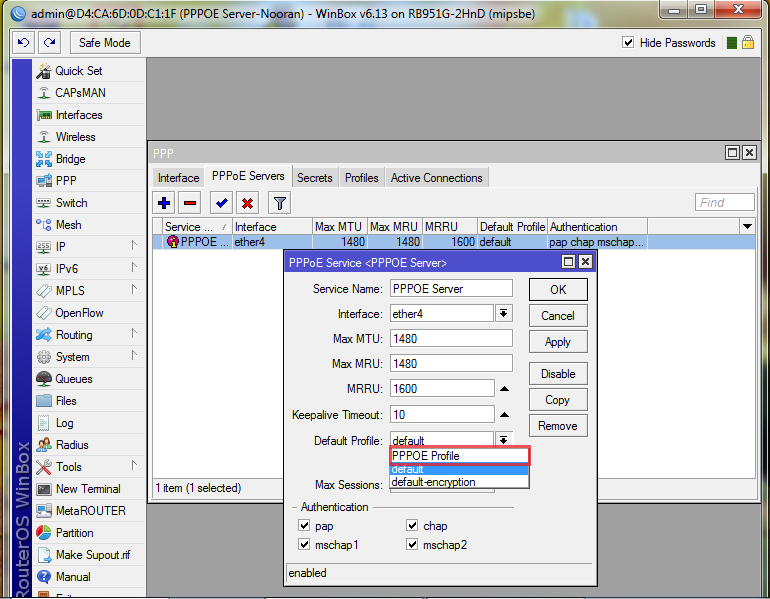
Task: Click the Find search box
Action: (724, 202)
